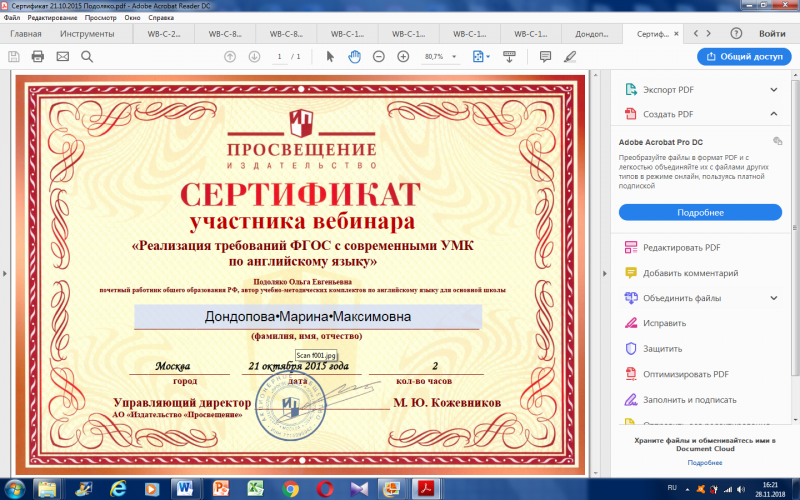This screenshot has height=500, width=800.
Task: Click the Save file floppy icon
Action: (14, 56)
